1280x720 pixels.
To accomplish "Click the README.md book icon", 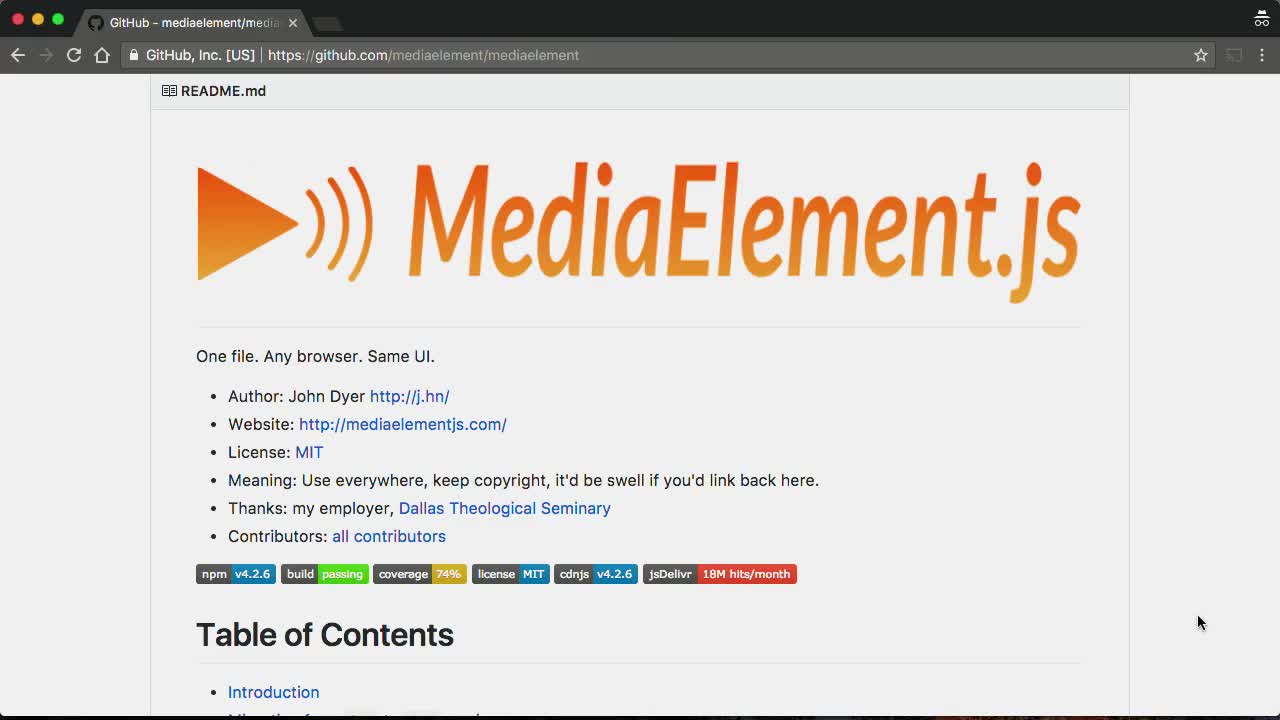I will click(x=169, y=91).
